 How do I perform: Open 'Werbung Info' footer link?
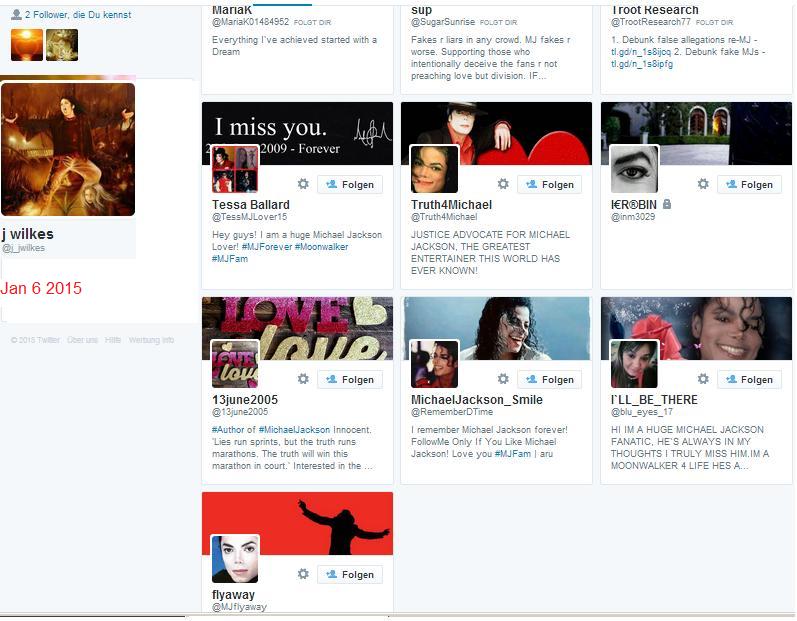pyautogui.click(x=151, y=340)
